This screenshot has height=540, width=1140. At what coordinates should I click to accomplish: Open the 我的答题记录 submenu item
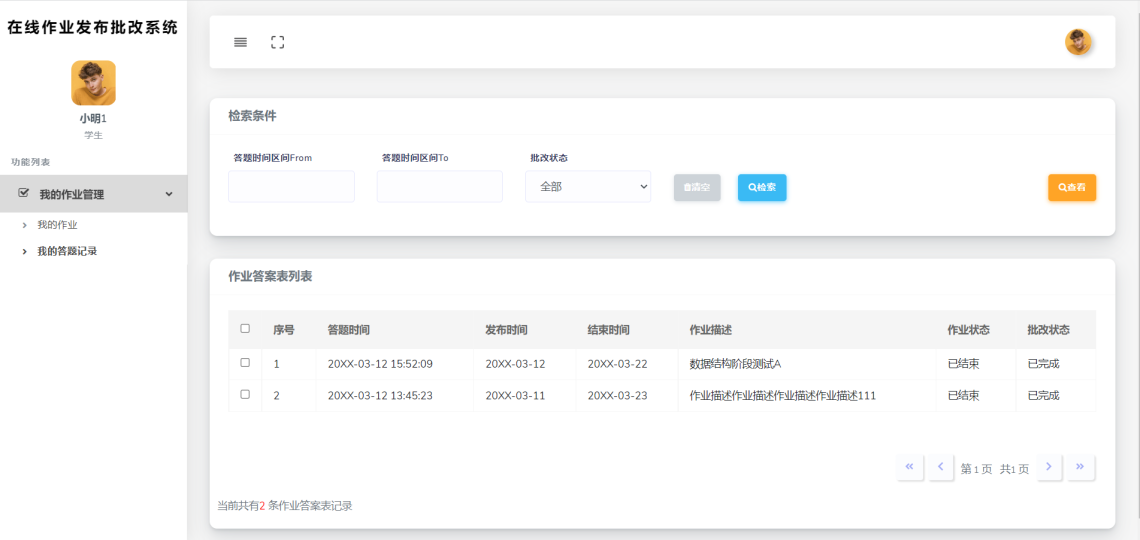point(68,251)
